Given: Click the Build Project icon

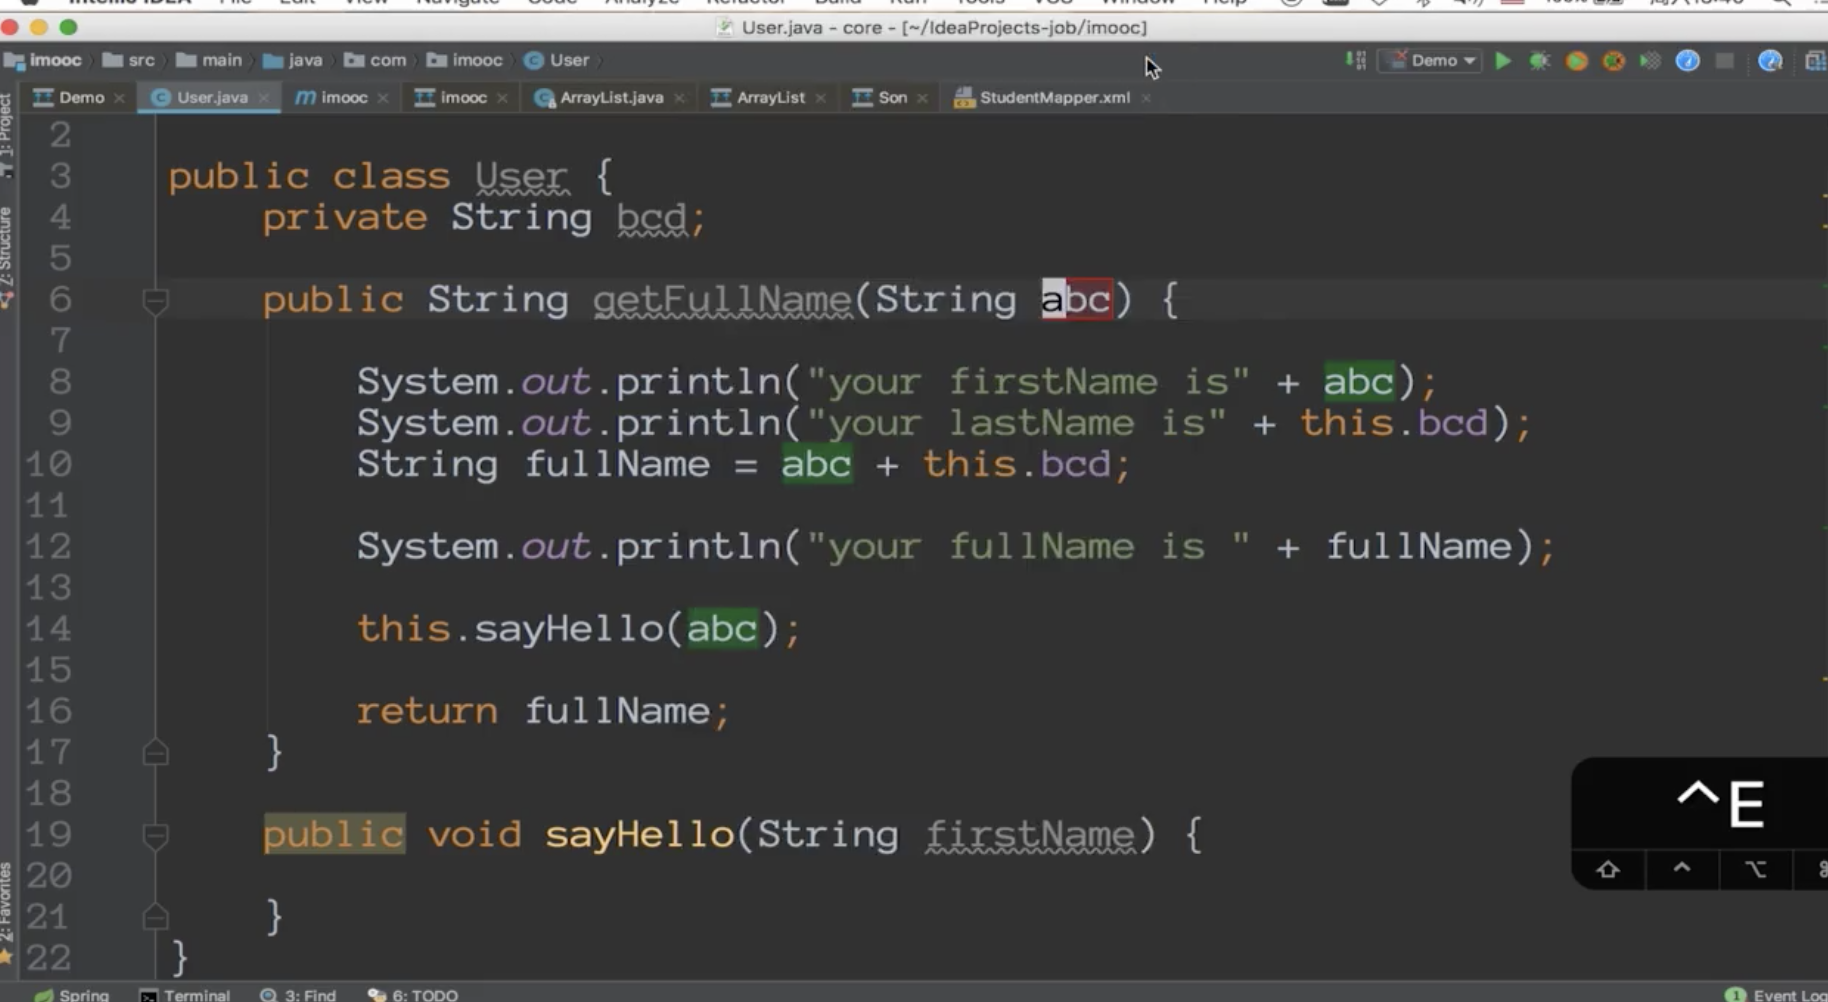Looking at the screenshot, I should [1356, 61].
